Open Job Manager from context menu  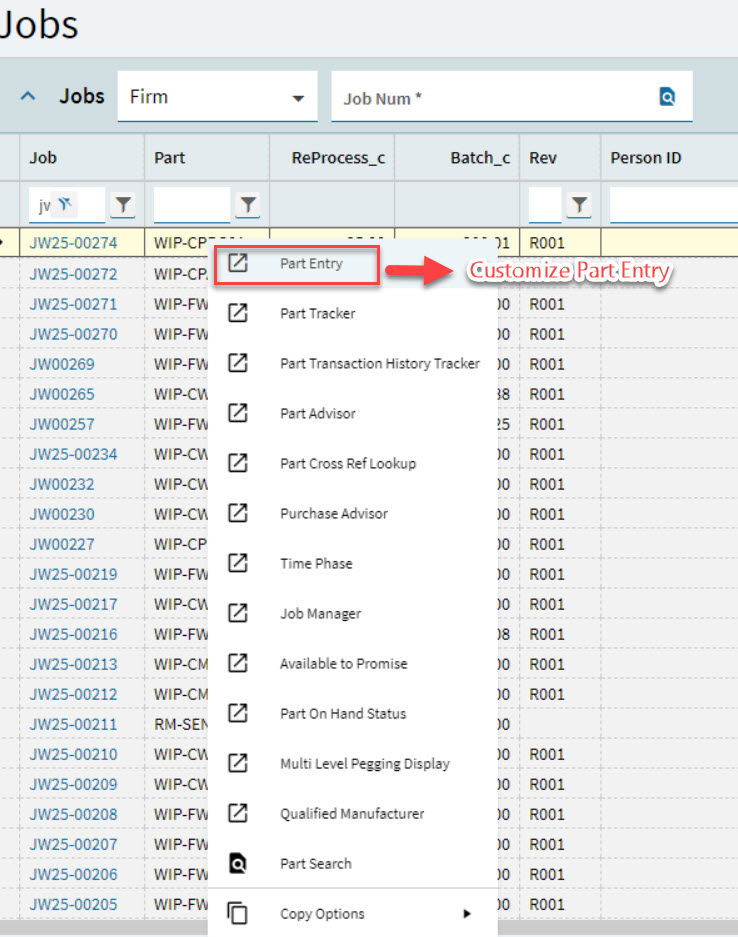point(353,614)
